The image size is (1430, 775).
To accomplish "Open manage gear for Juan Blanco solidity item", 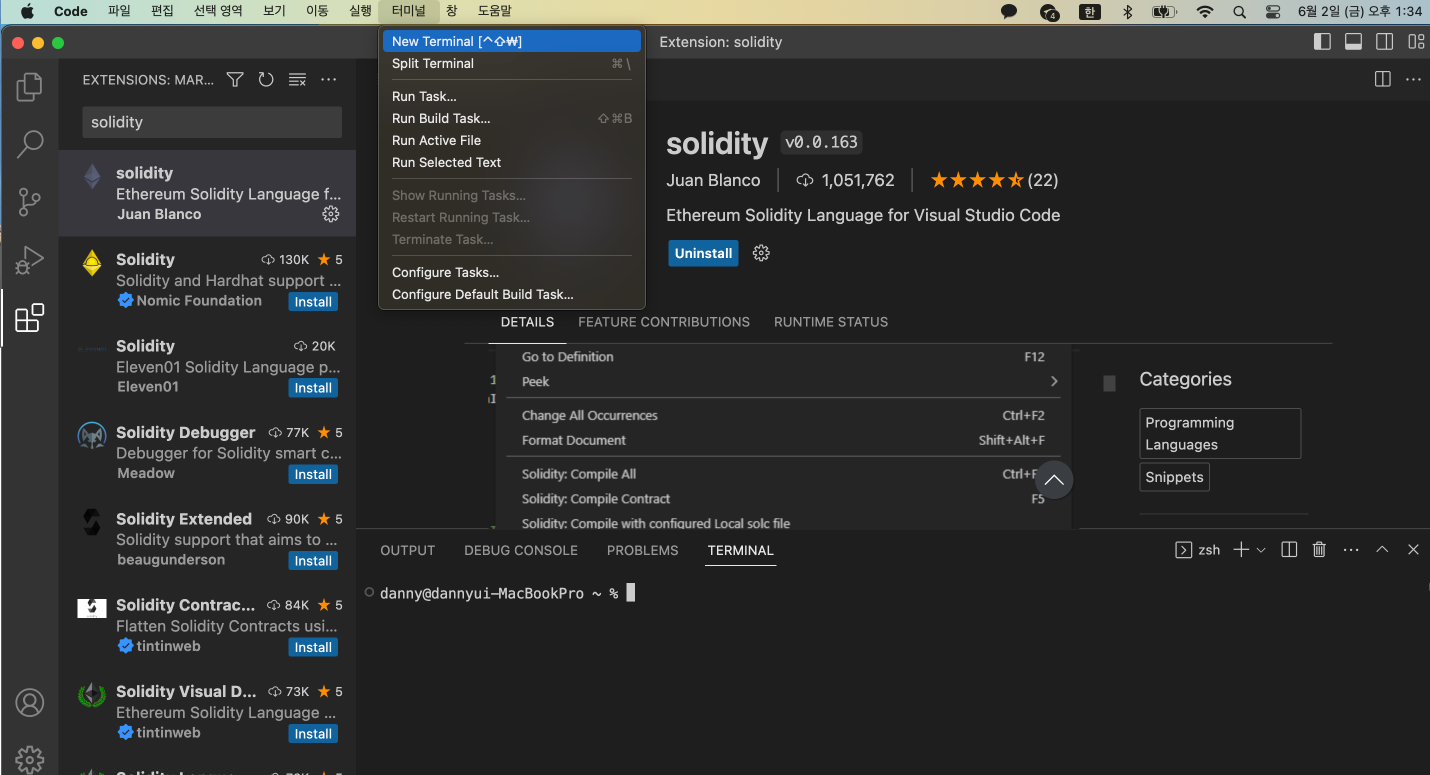I will [x=331, y=214].
